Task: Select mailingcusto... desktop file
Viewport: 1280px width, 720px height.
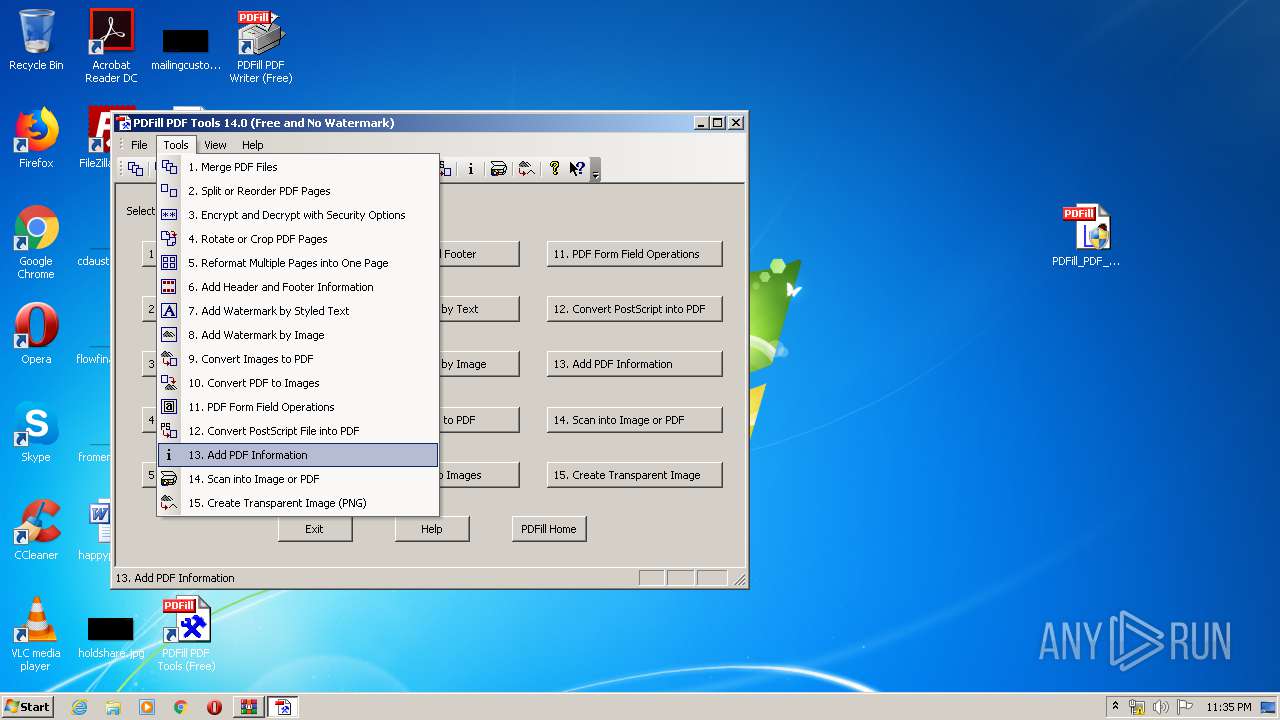Action: point(186,50)
